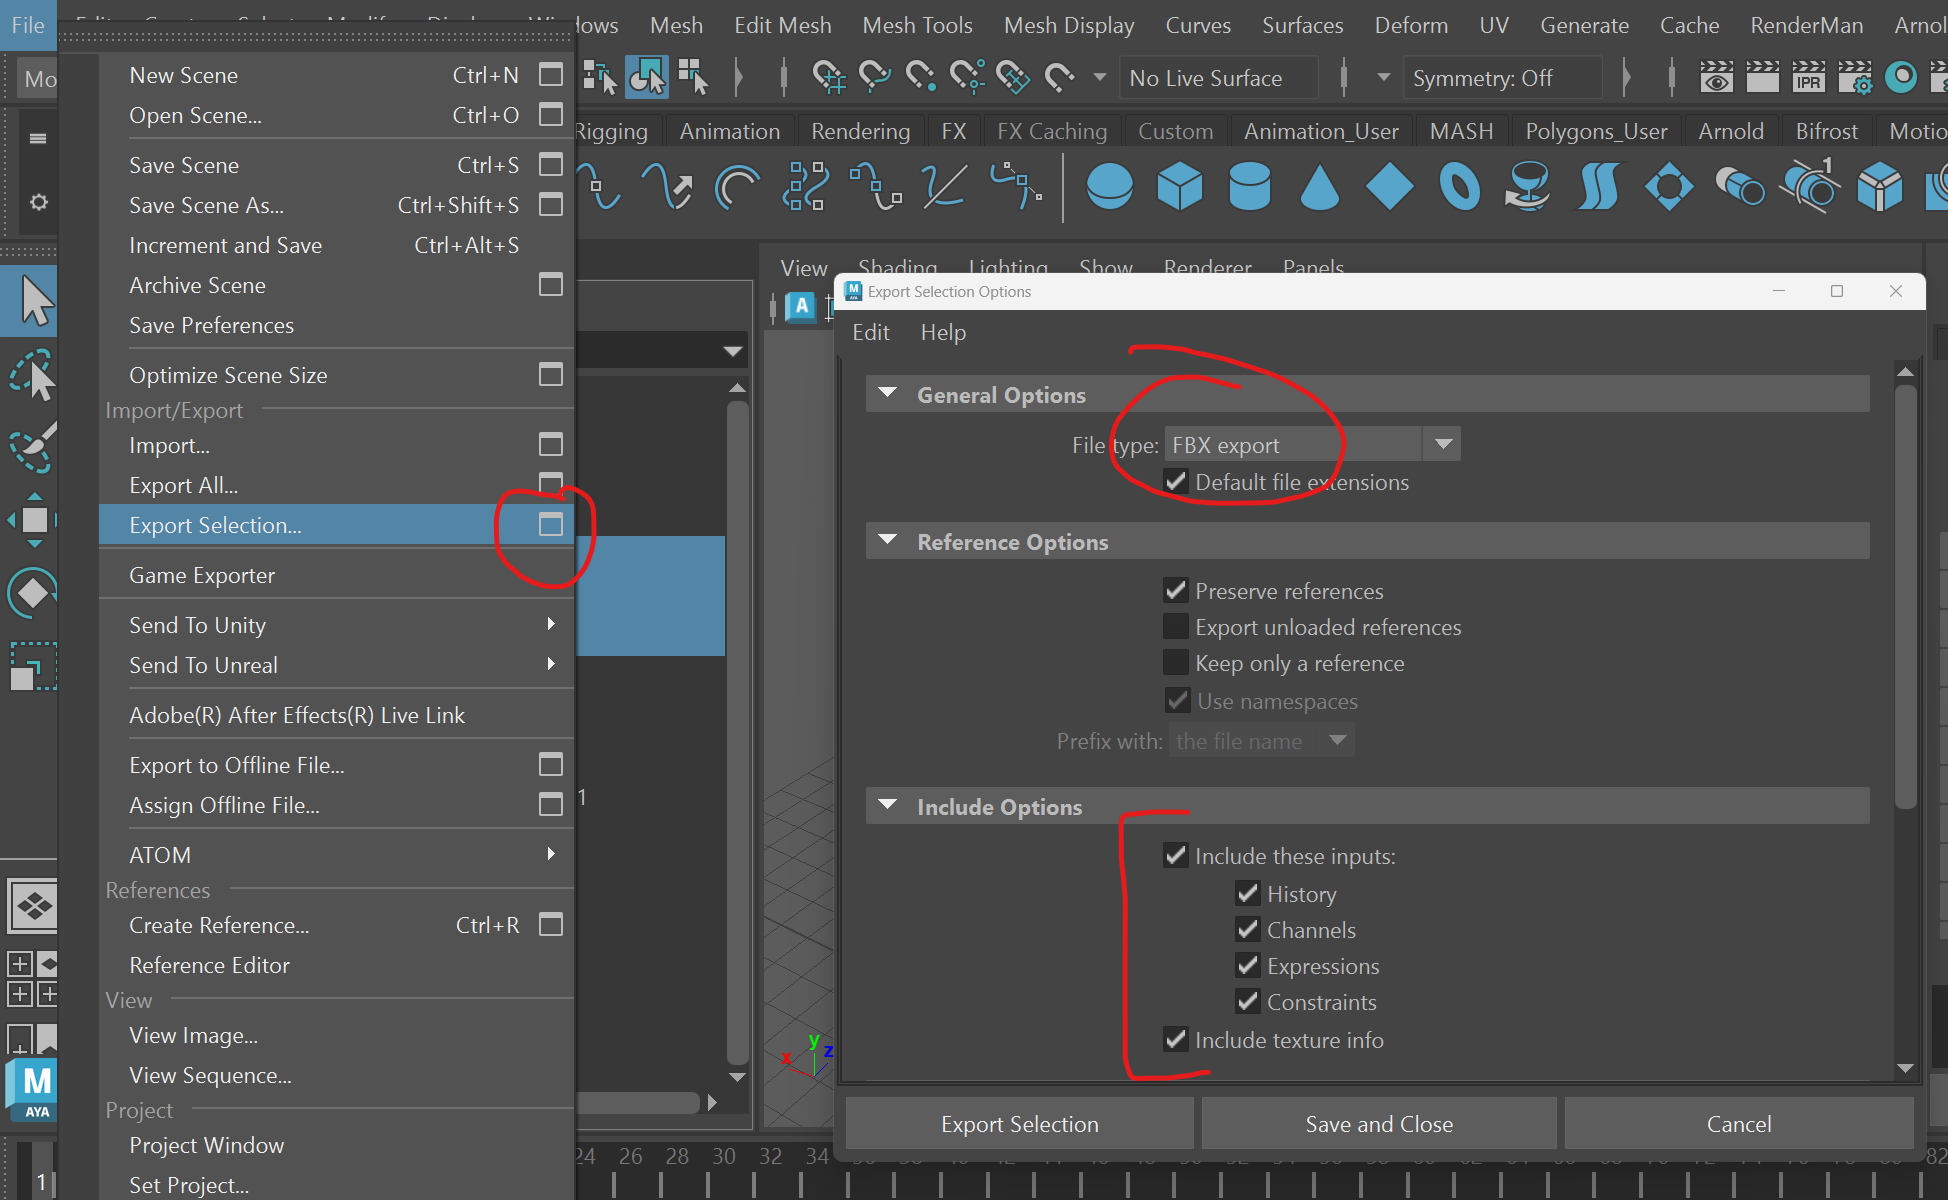This screenshot has width=1948, height=1200.
Task: Open Save Scene As option box
Action: (x=551, y=204)
